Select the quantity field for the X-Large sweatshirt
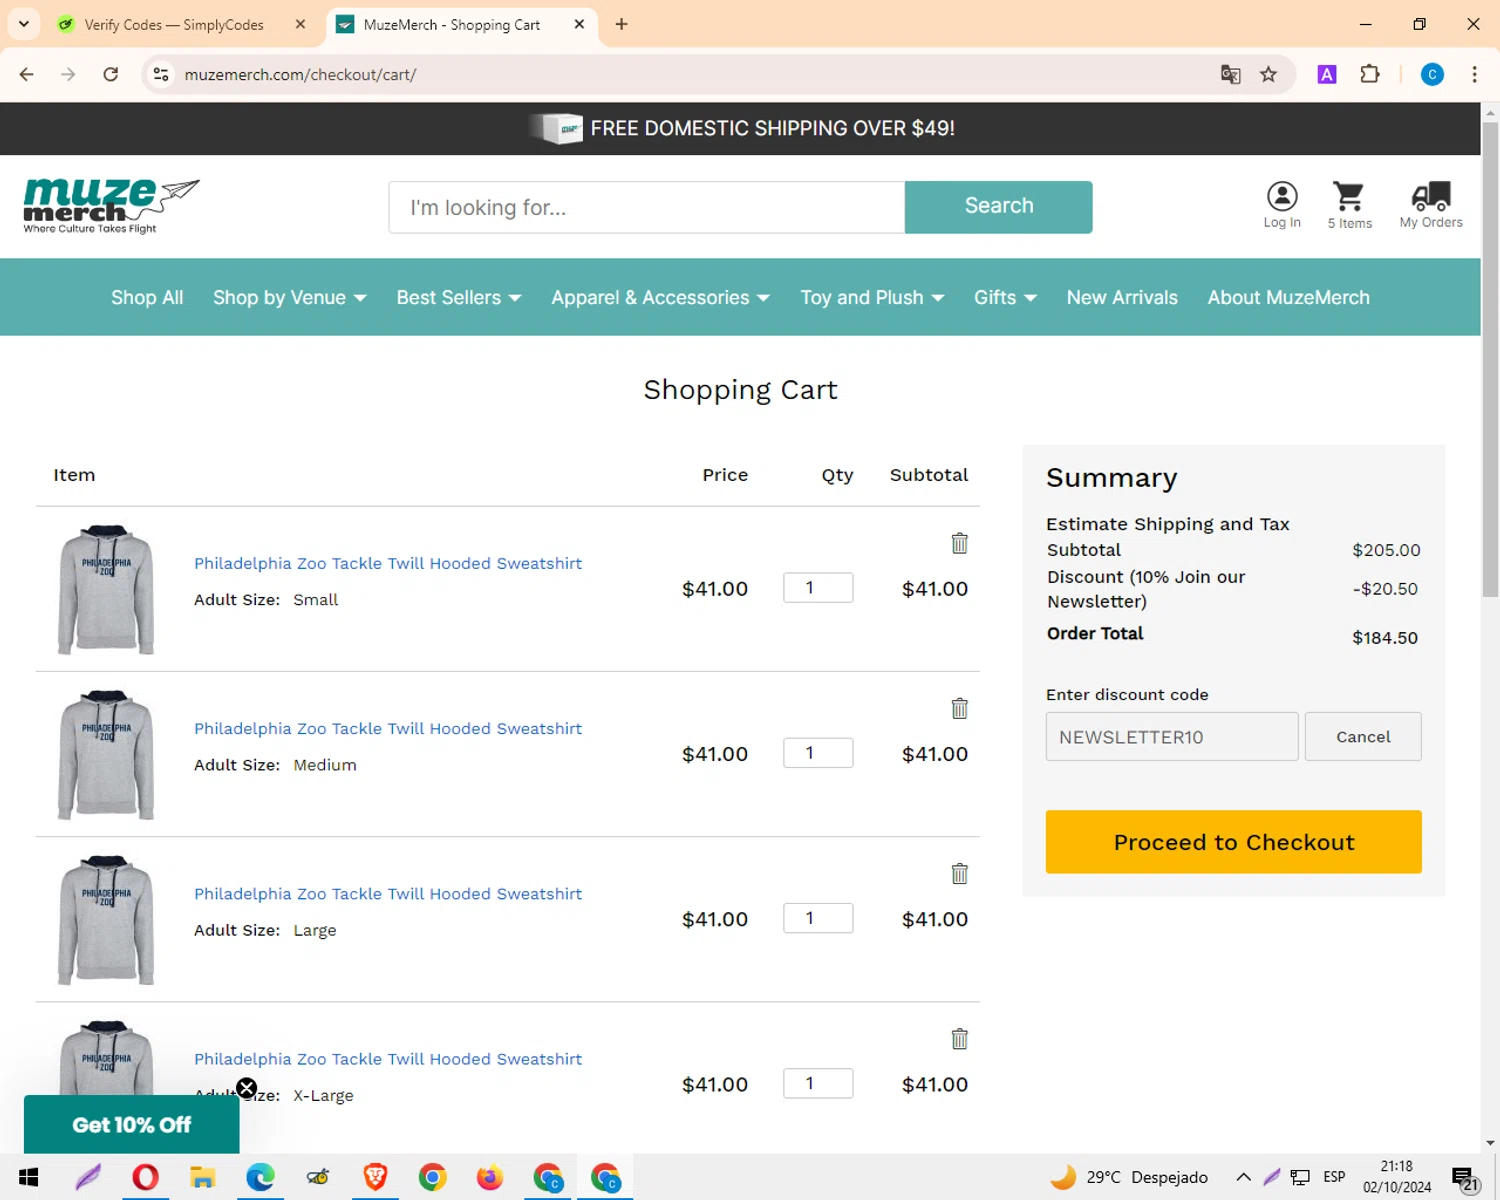Image resolution: width=1500 pixels, height=1200 pixels. [818, 1082]
